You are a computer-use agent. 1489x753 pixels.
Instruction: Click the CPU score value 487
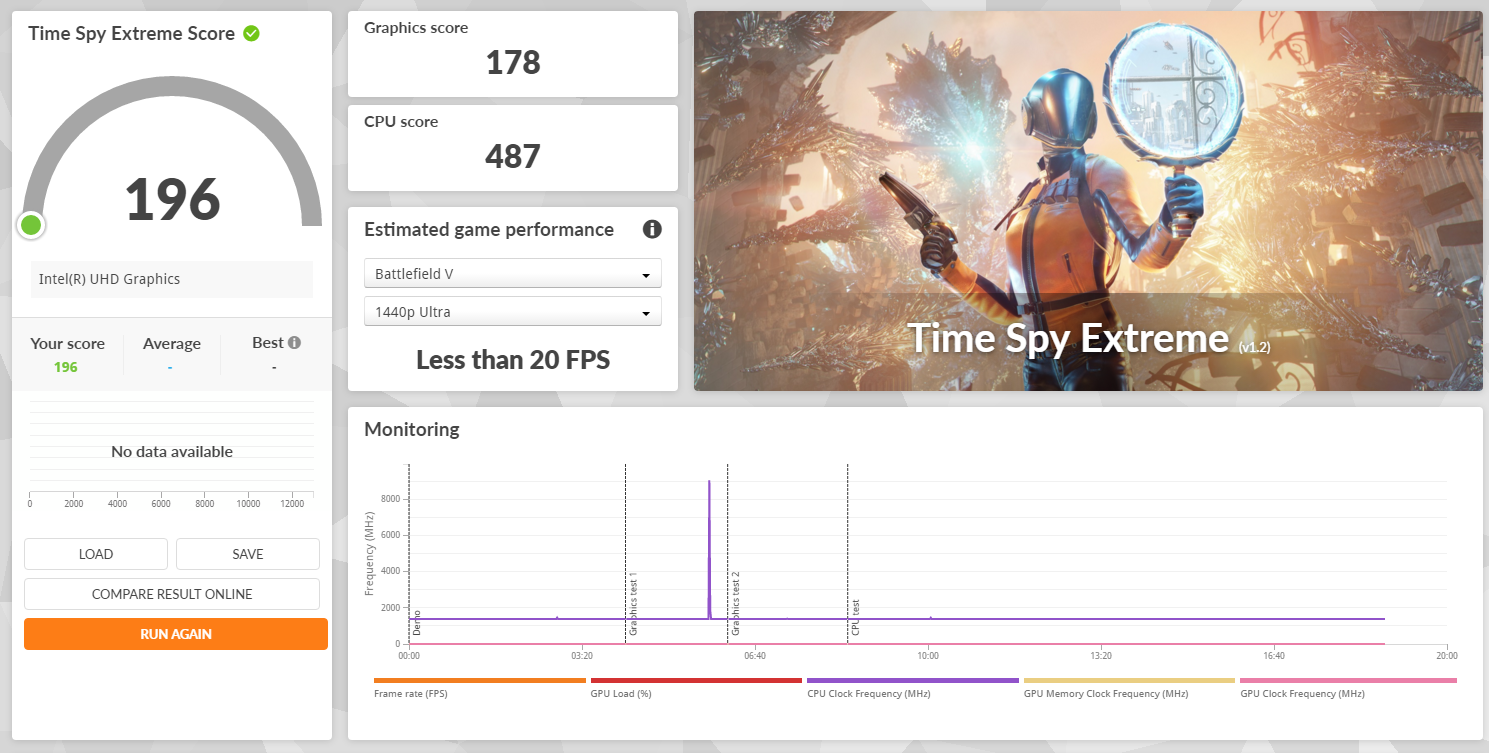pos(513,157)
